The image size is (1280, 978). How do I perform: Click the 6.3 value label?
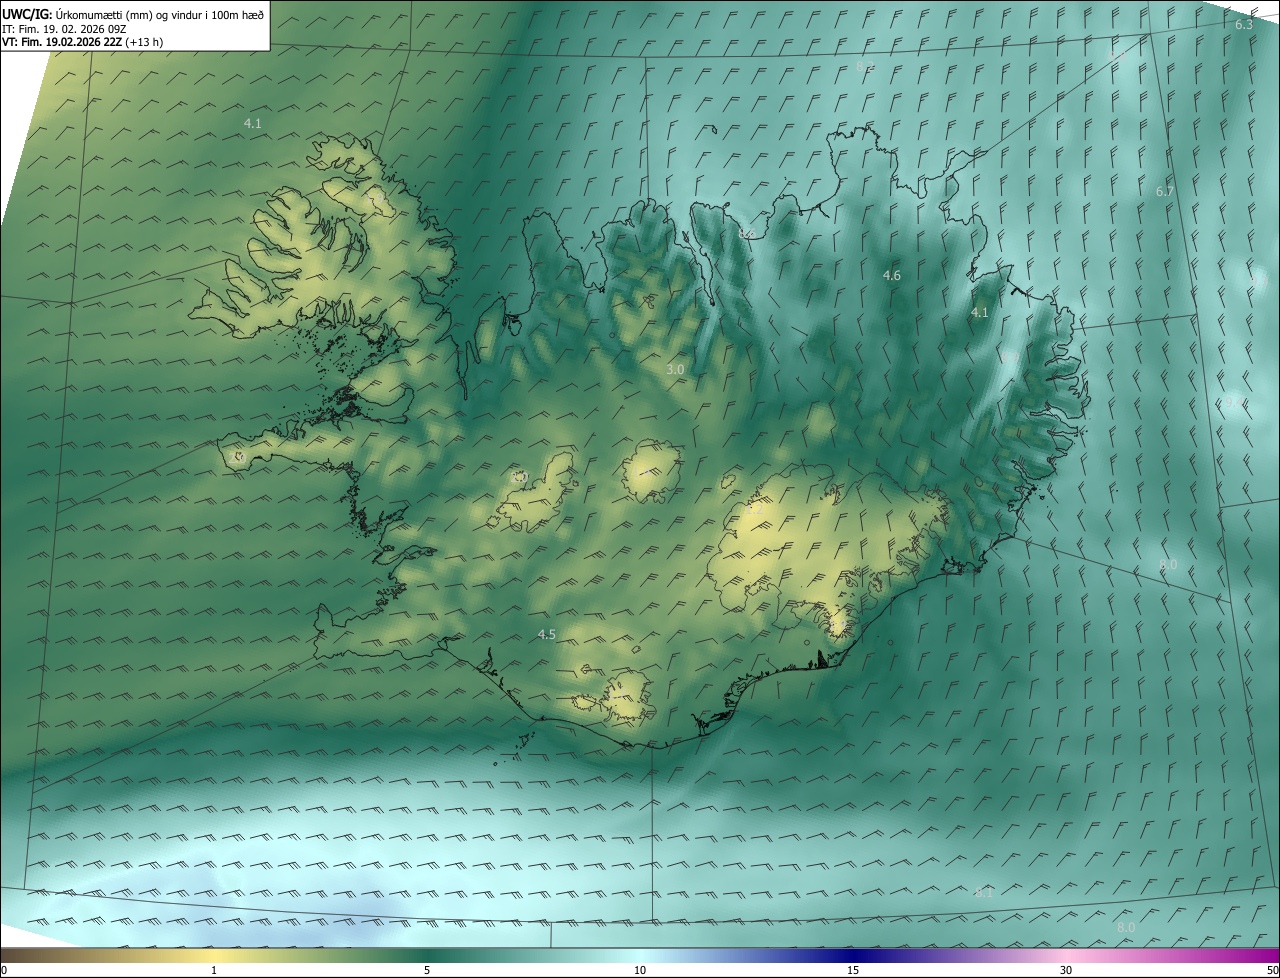pyautogui.click(x=1244, y=25)
